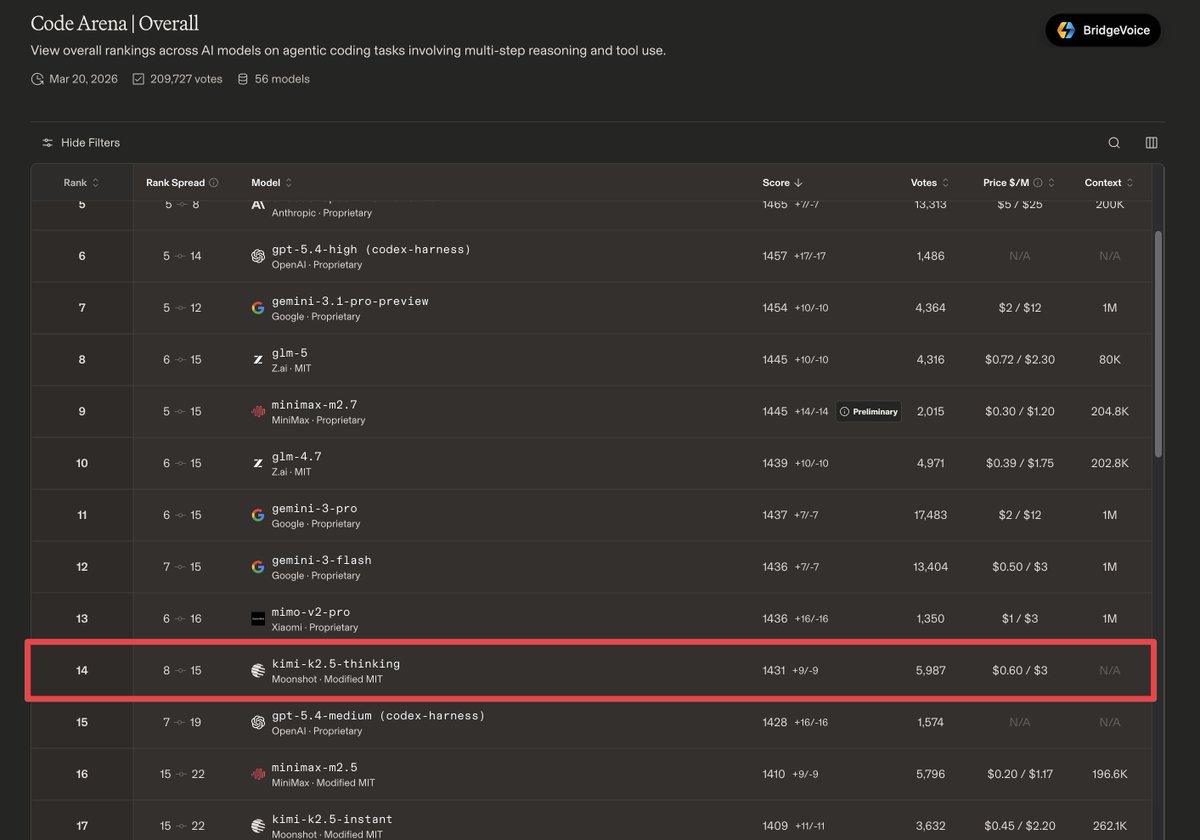The image size is (1200, 840).
Task: Open gemini-3-flash model link
Action: tap(322, 560)
